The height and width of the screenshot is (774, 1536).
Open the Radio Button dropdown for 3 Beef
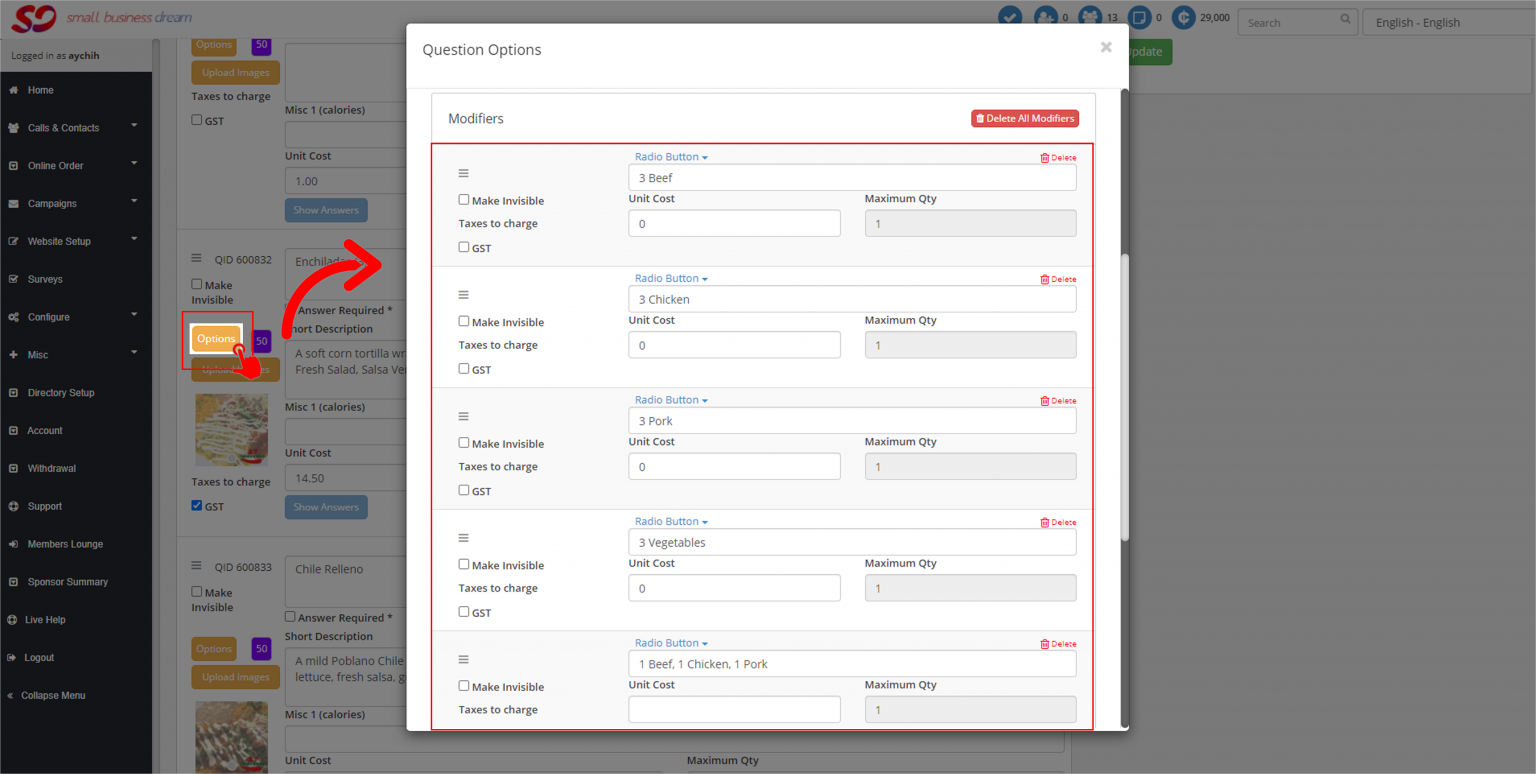[671, 156]
